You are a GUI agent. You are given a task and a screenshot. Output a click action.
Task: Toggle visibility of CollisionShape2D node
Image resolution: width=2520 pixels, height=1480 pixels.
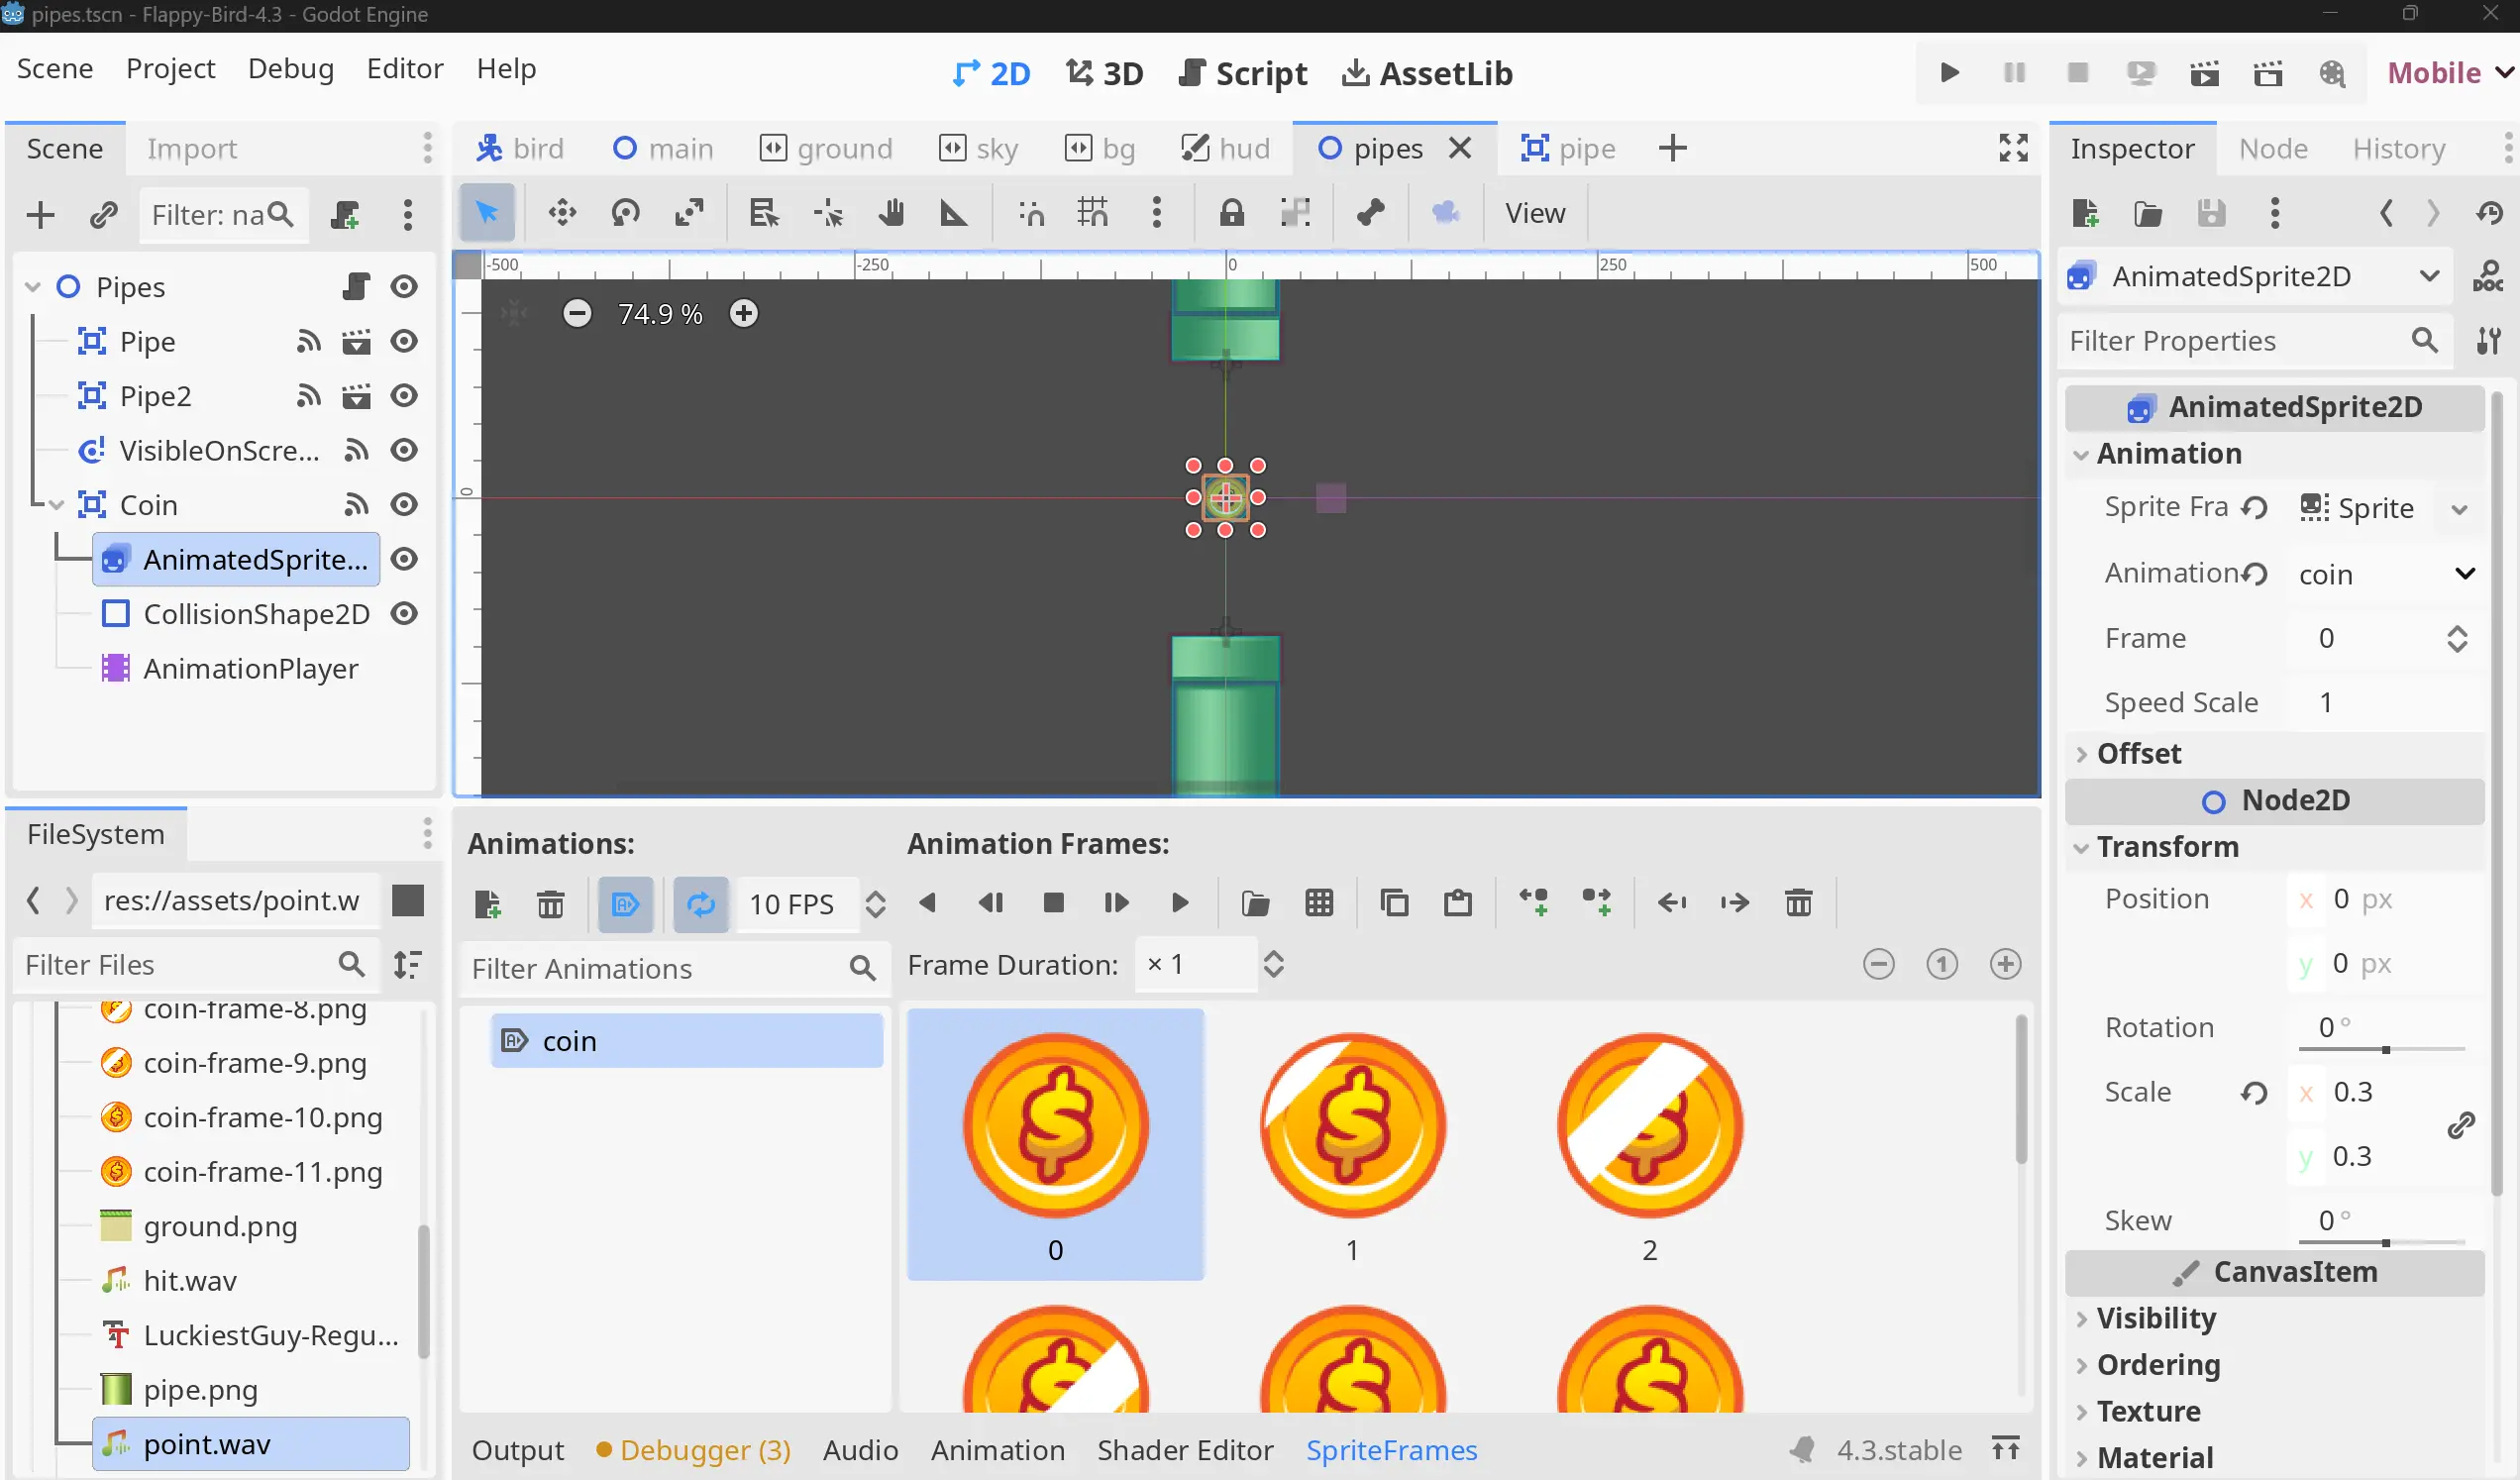pos(404,614)
